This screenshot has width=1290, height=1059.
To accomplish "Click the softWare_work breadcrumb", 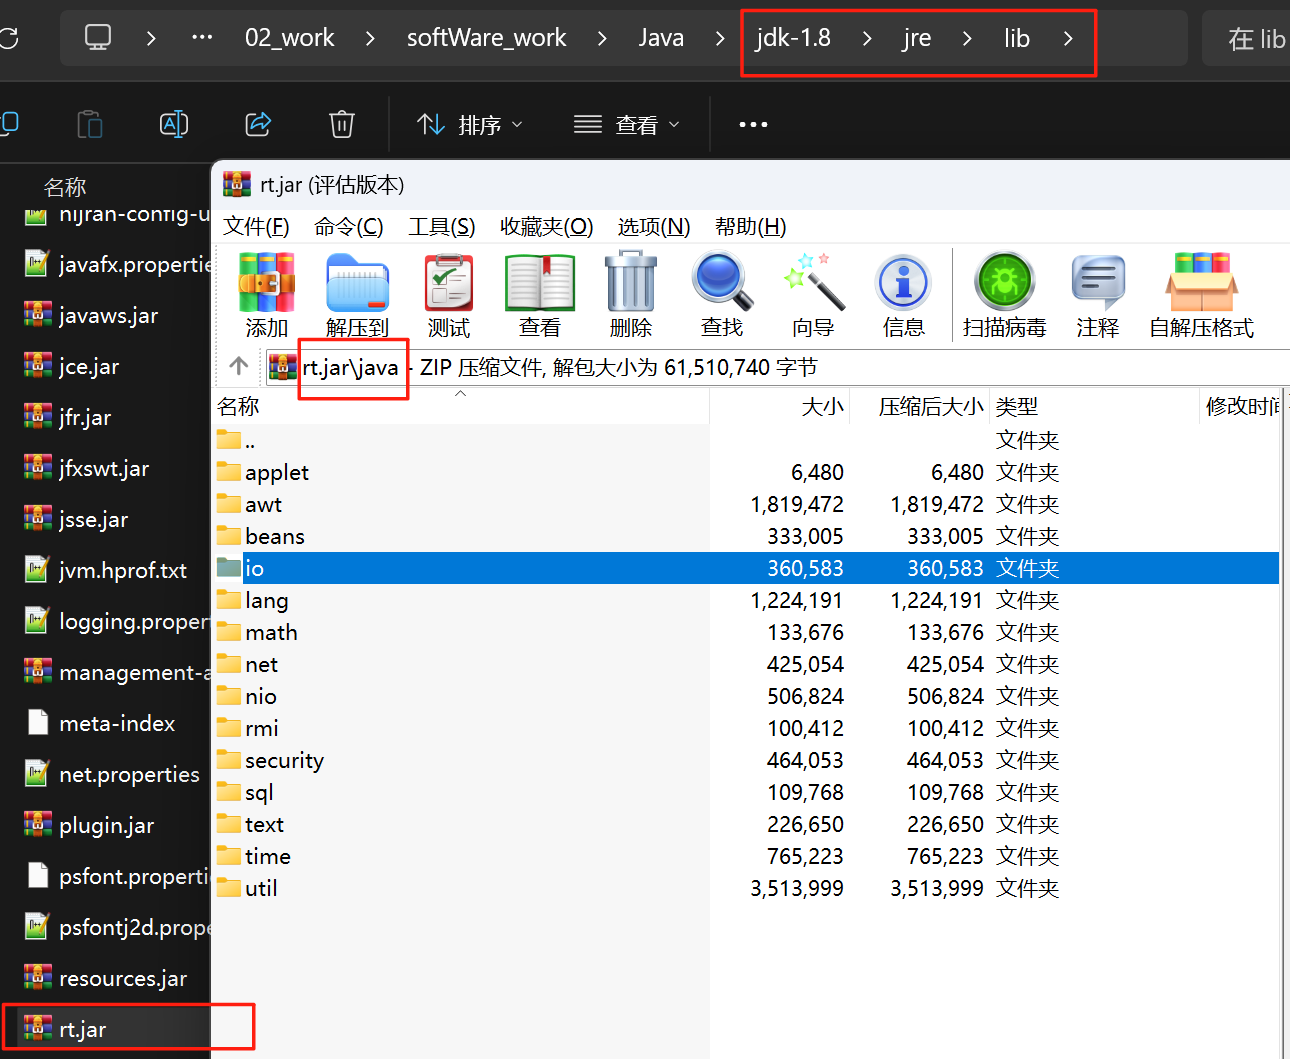I will [x=486, y=38].
